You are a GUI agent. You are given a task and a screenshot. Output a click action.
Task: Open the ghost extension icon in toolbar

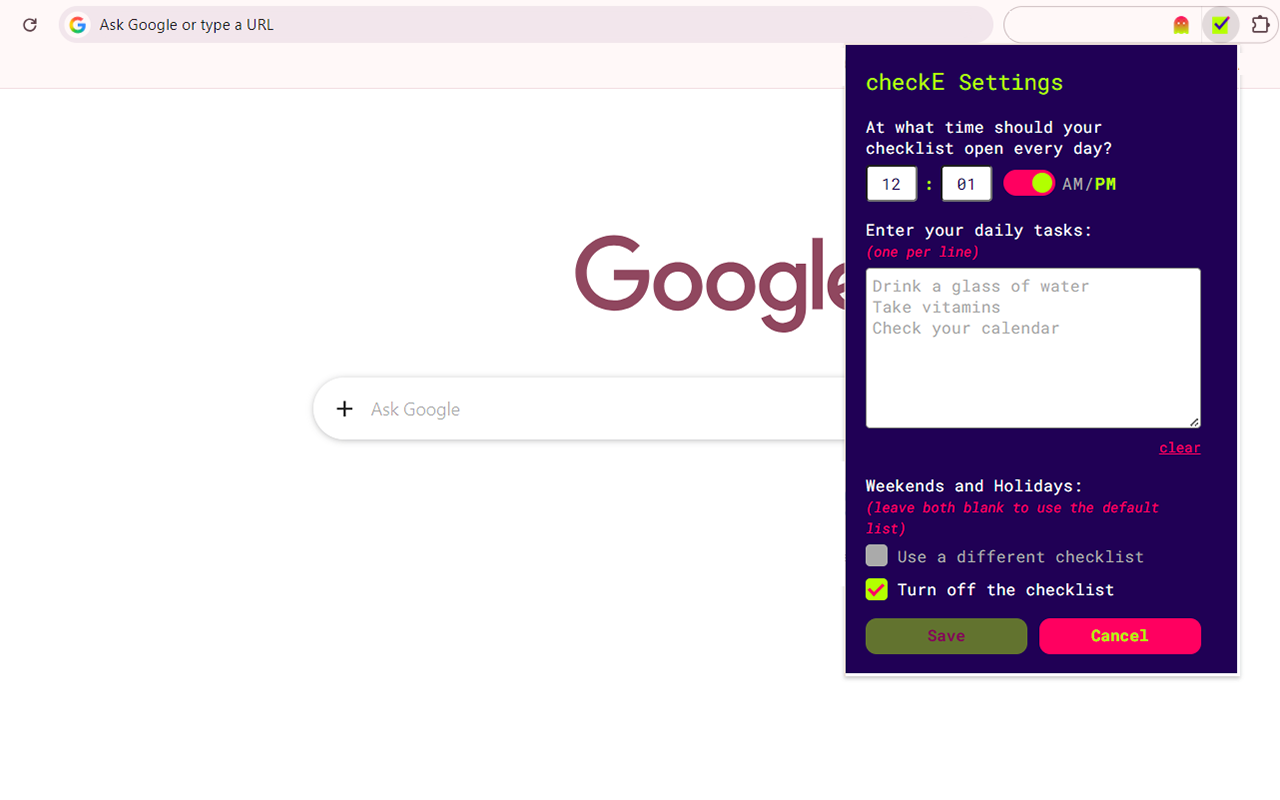(x=1181, y=25)
